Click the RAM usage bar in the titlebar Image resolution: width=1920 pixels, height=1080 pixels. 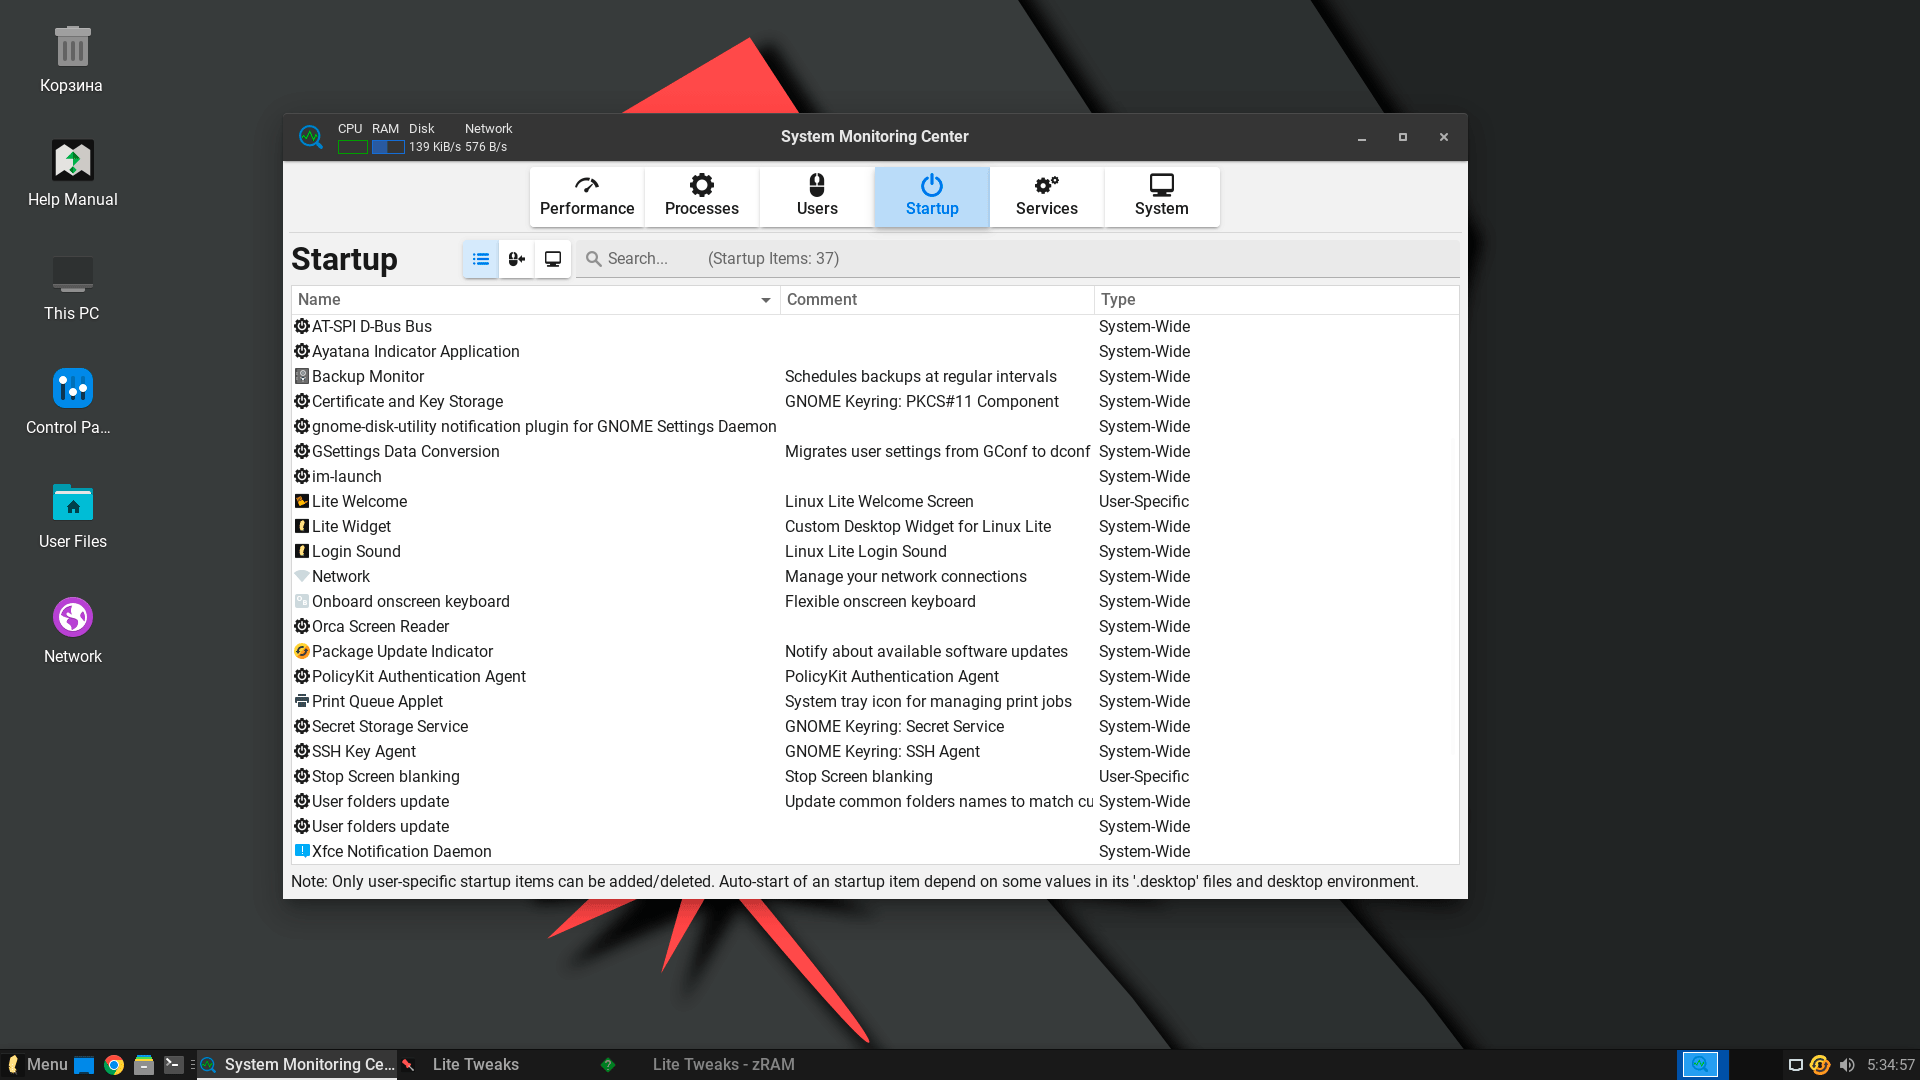(x=388, y=147)
